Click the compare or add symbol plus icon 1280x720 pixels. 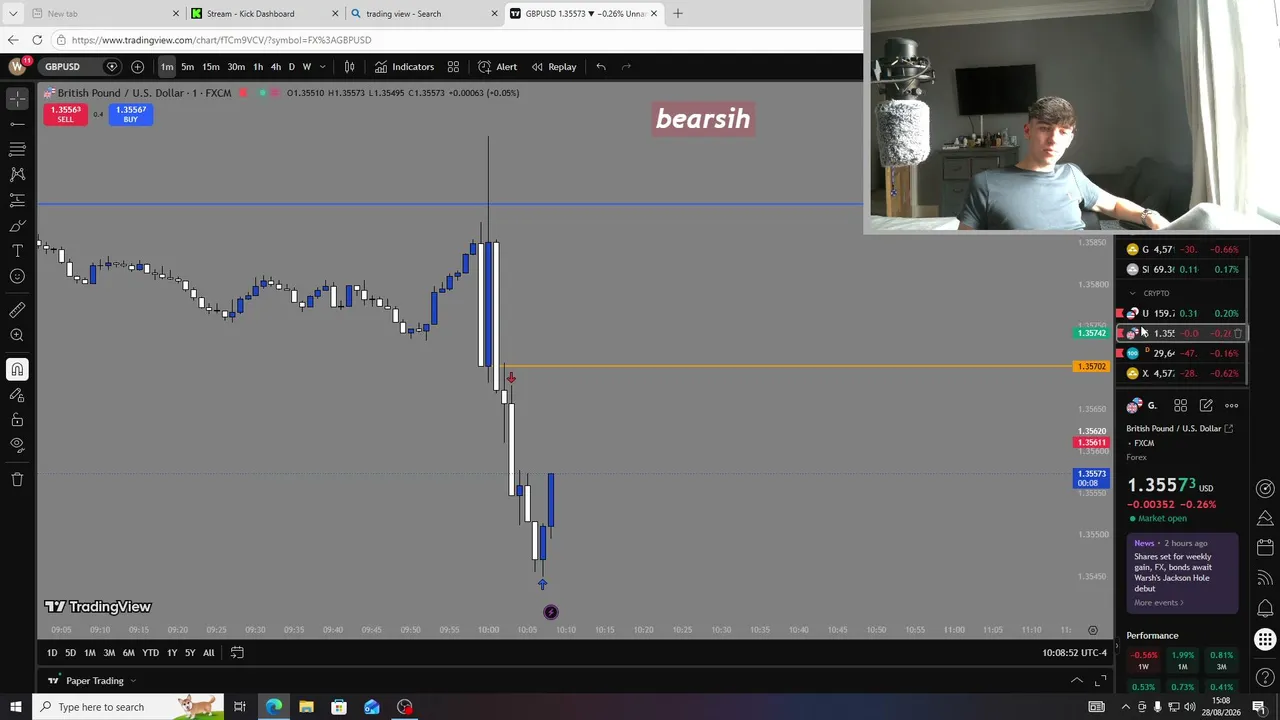137,67
